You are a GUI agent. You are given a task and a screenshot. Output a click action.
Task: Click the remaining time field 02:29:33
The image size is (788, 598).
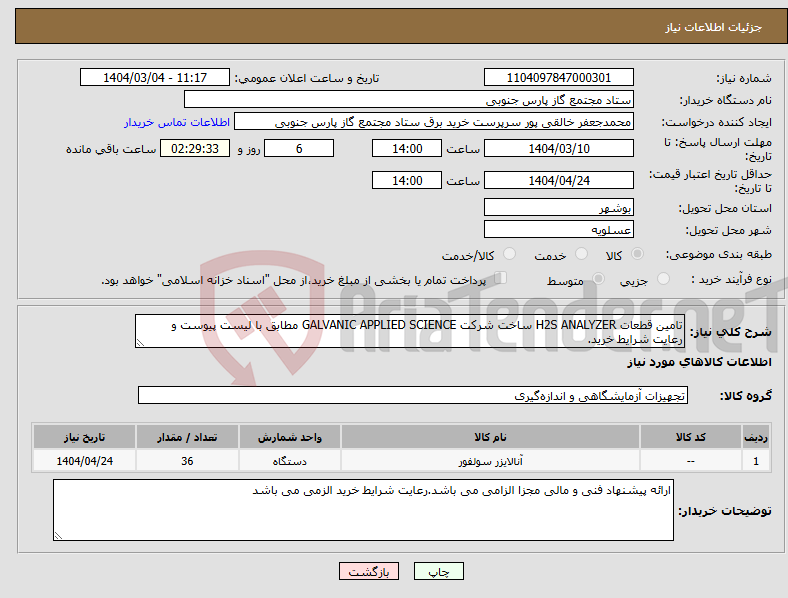point(195,148)
